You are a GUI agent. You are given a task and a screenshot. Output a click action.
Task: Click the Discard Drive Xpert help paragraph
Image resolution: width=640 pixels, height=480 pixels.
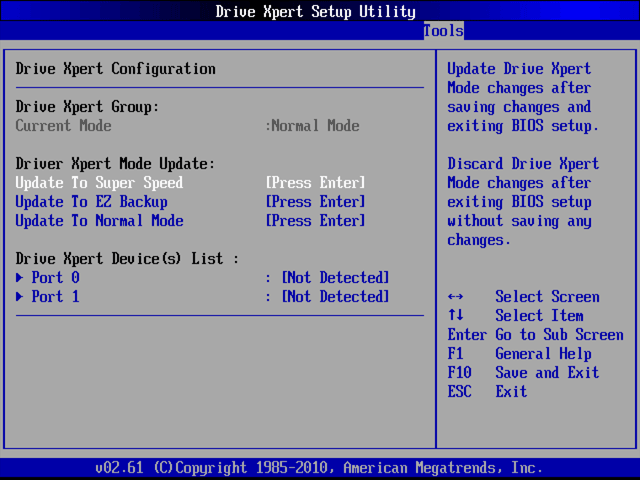click(x=523, y=202)
